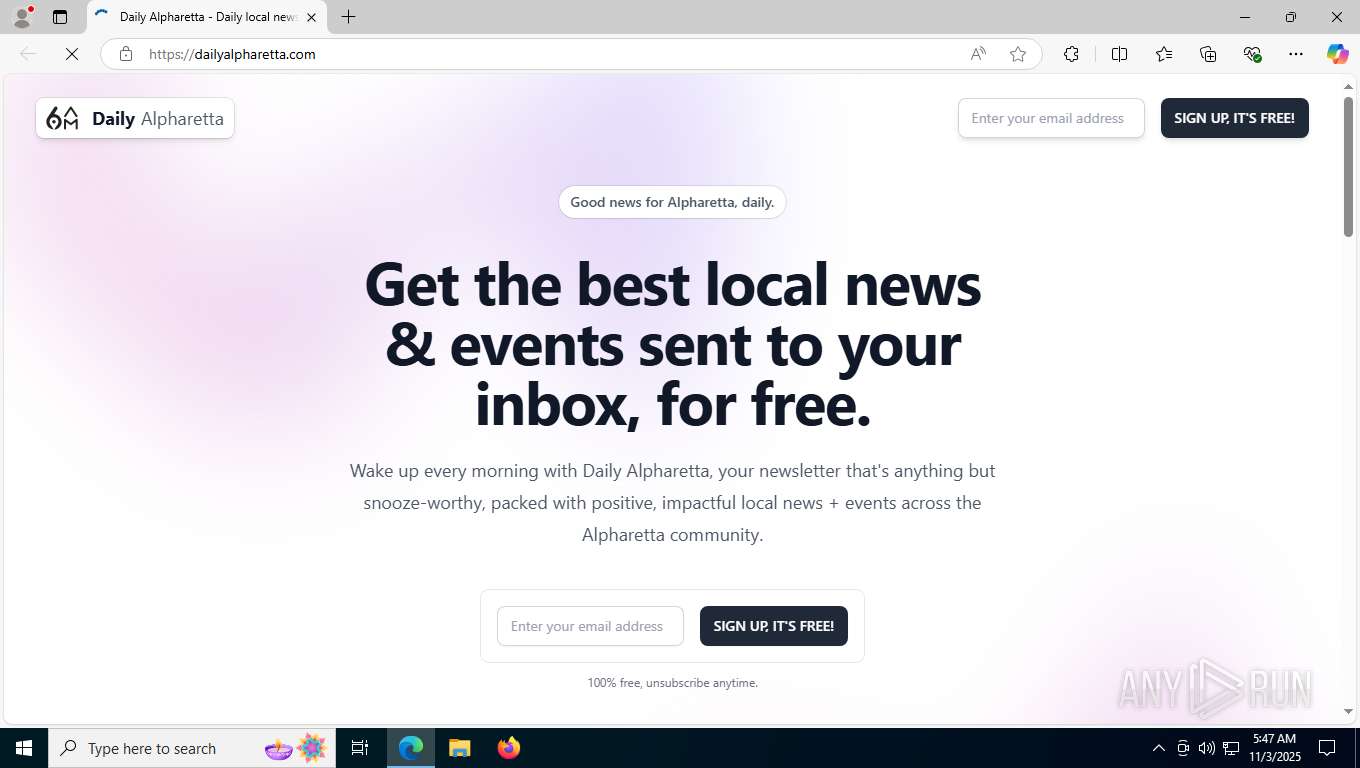Open File Explorer from the taskbar
Viewport: 1360px width, 768px height.
click(459, 748)
